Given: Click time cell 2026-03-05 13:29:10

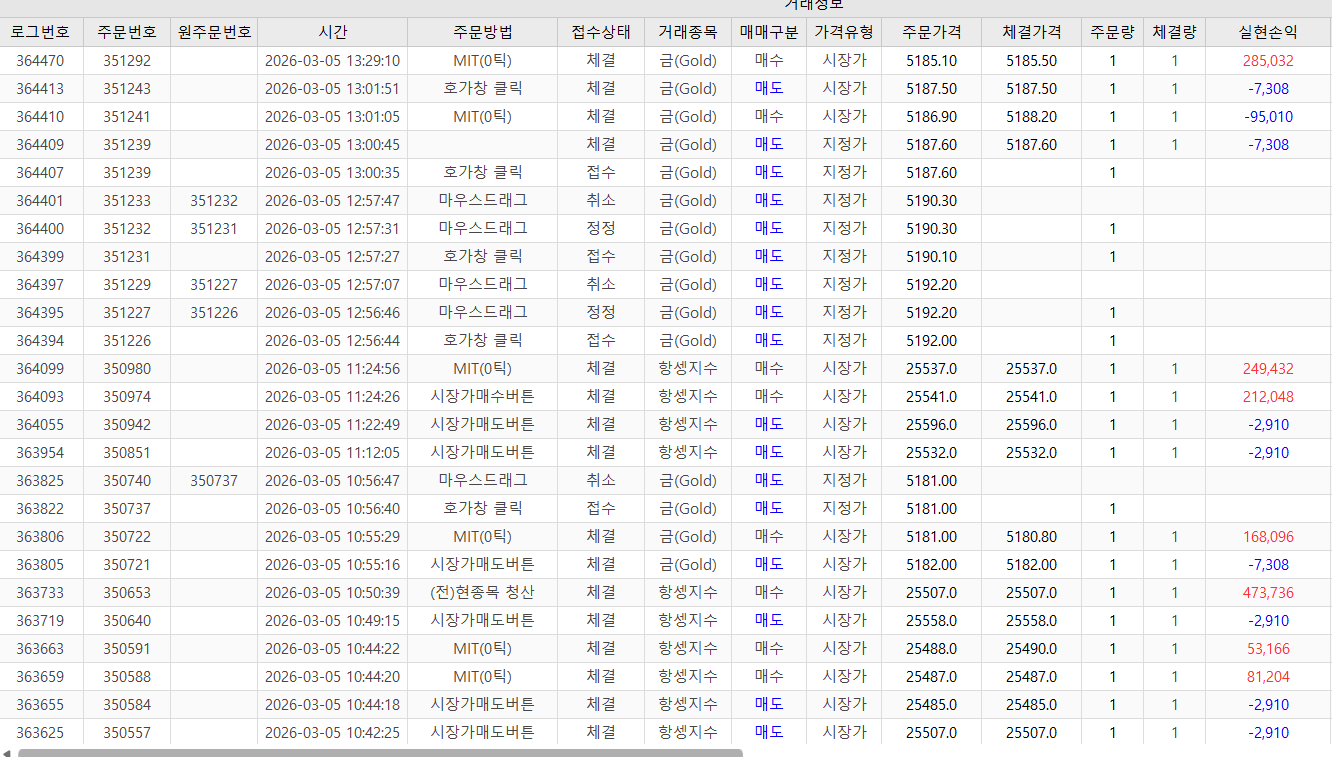Looking at the screenshot, I should point(332,60).
